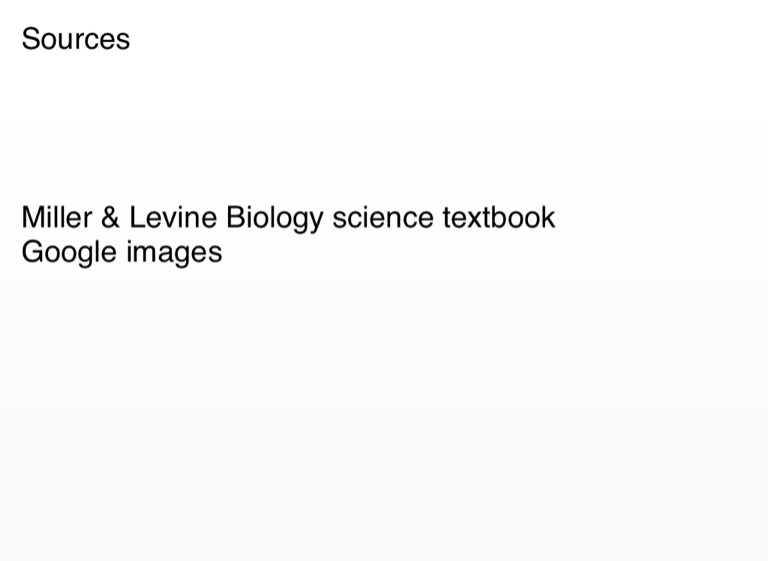Click the word Google

[69, 252]
